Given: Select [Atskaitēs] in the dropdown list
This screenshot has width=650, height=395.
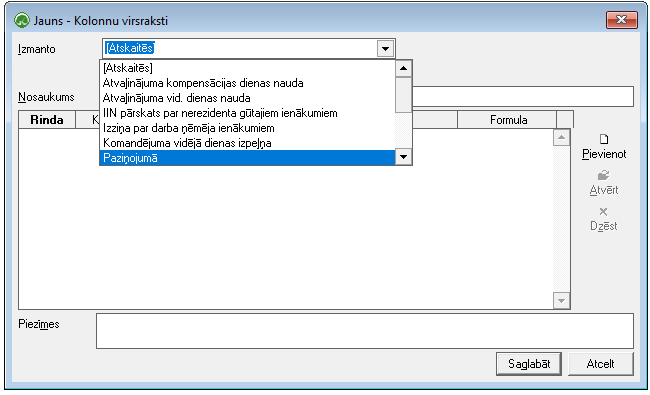Looking at the screenshot, I should pyautogui.click(x=247, y=68).
